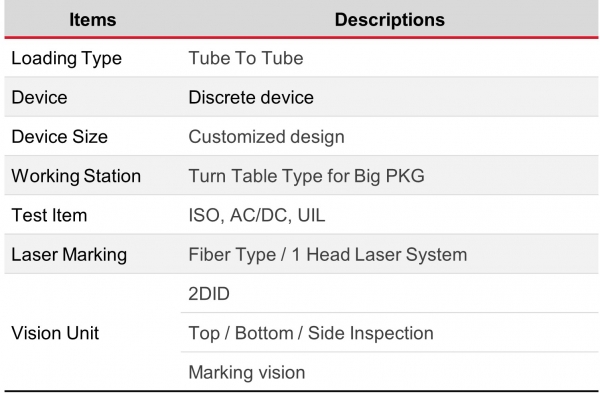The height and width of the screenshot is (393, 600).
Task: Select the Laser Marking label
Action: 69,255
